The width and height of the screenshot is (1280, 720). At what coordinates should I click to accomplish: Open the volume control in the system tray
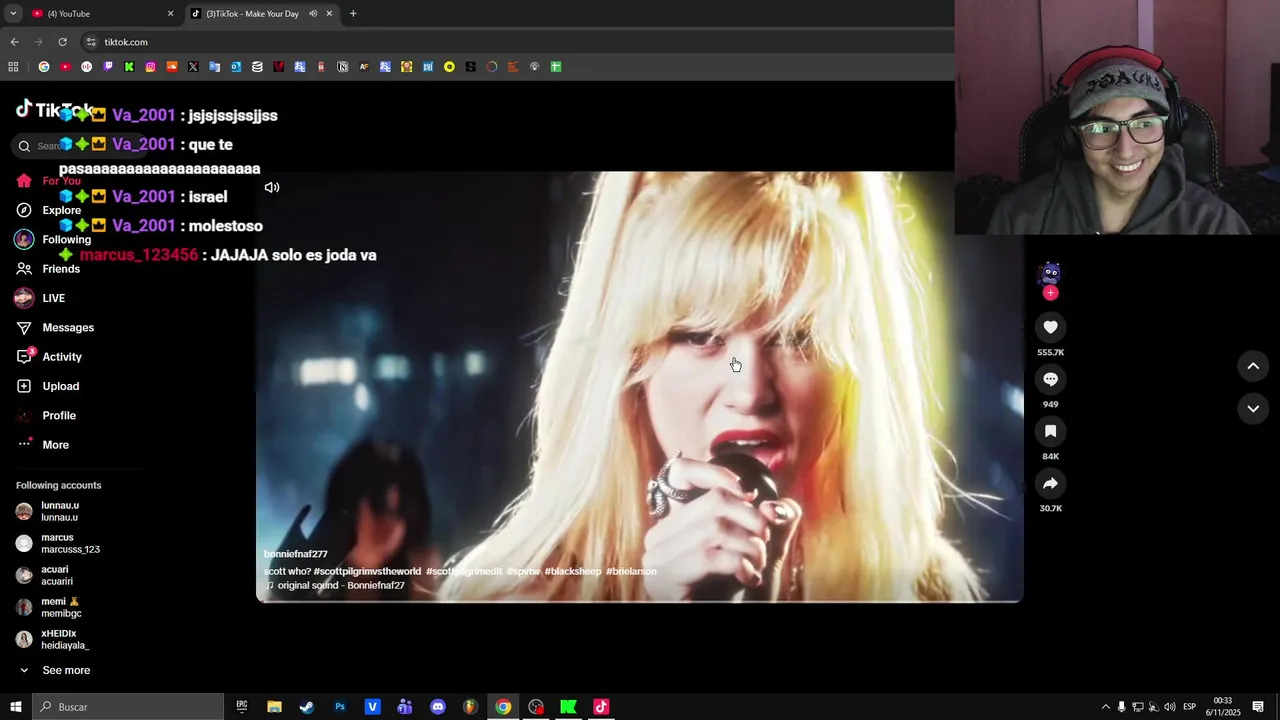1170,707
